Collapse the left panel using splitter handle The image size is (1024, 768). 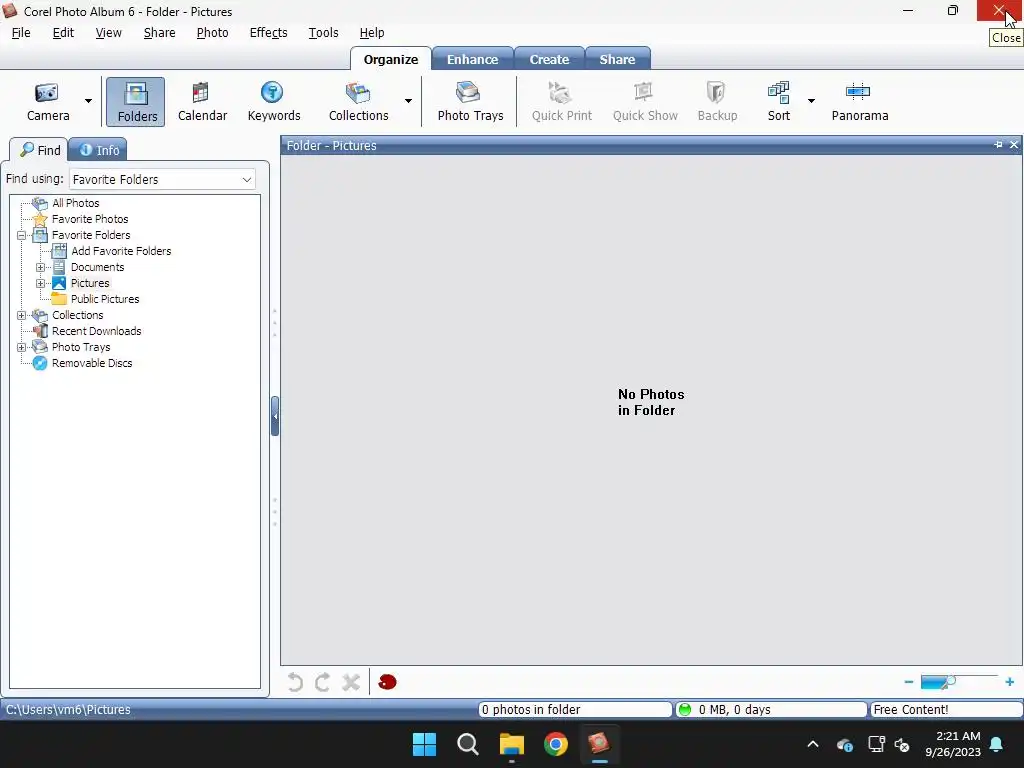275,416
